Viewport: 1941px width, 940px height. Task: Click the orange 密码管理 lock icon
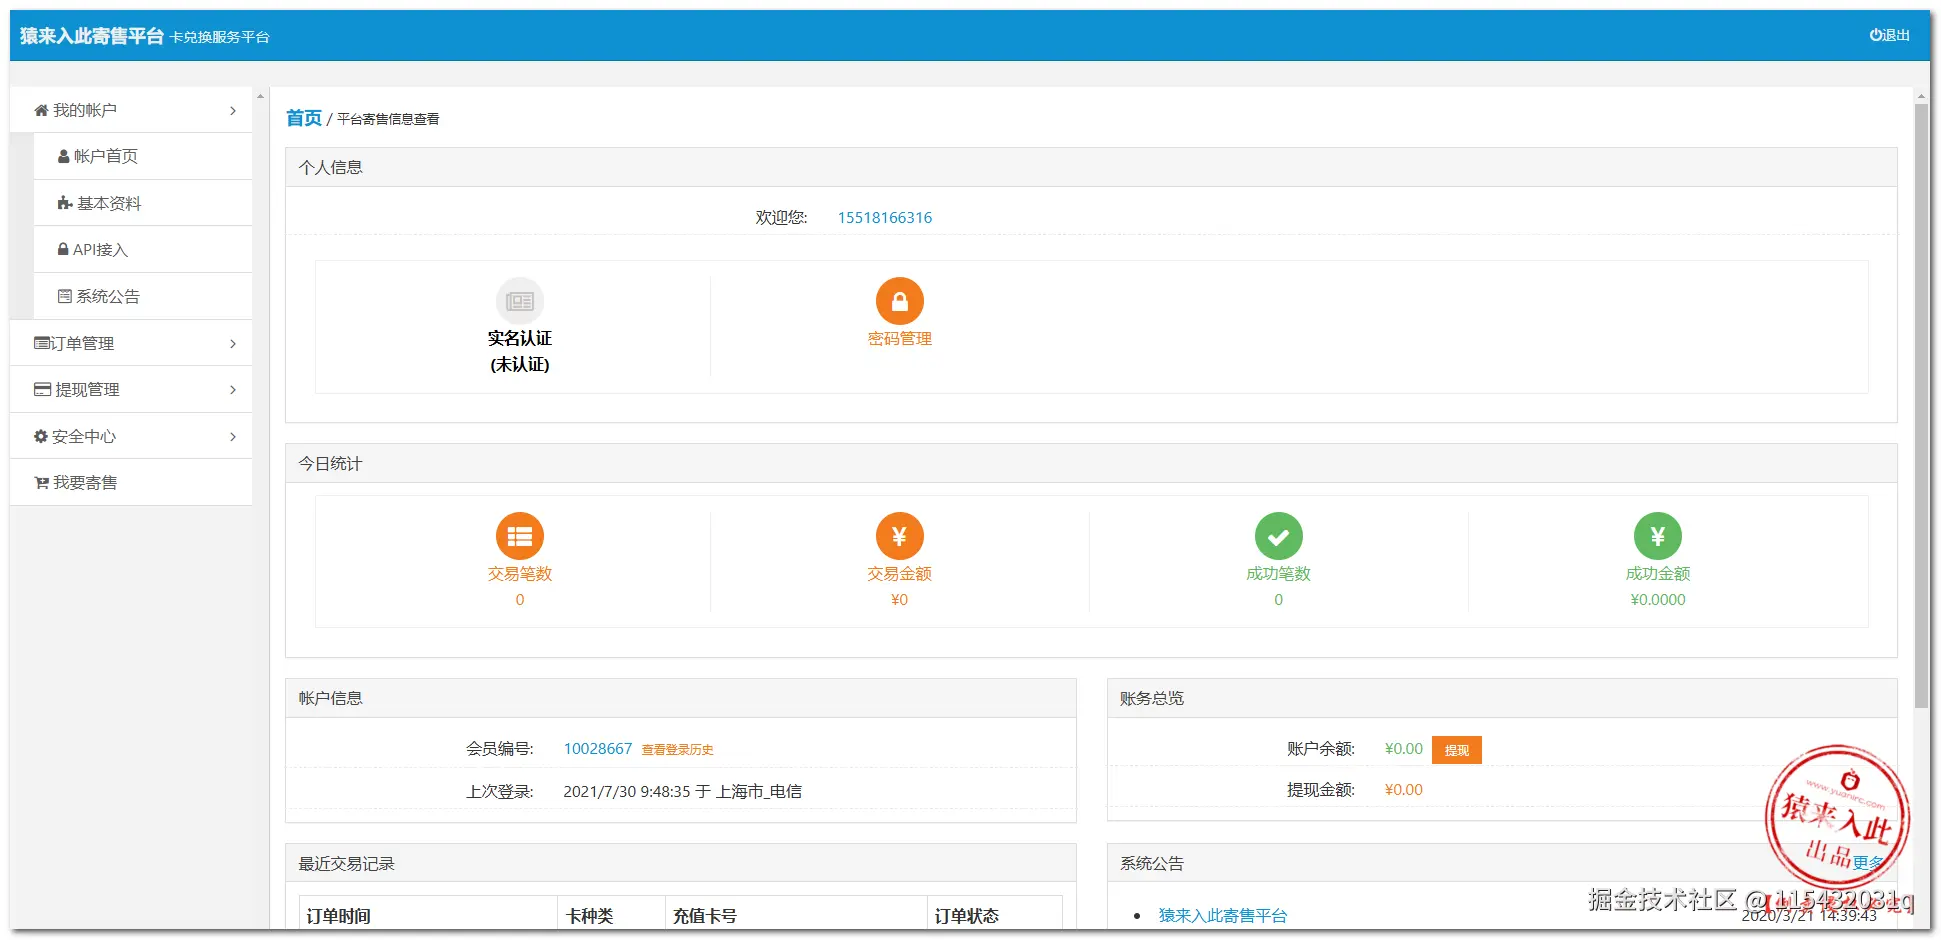coord(900,301)
